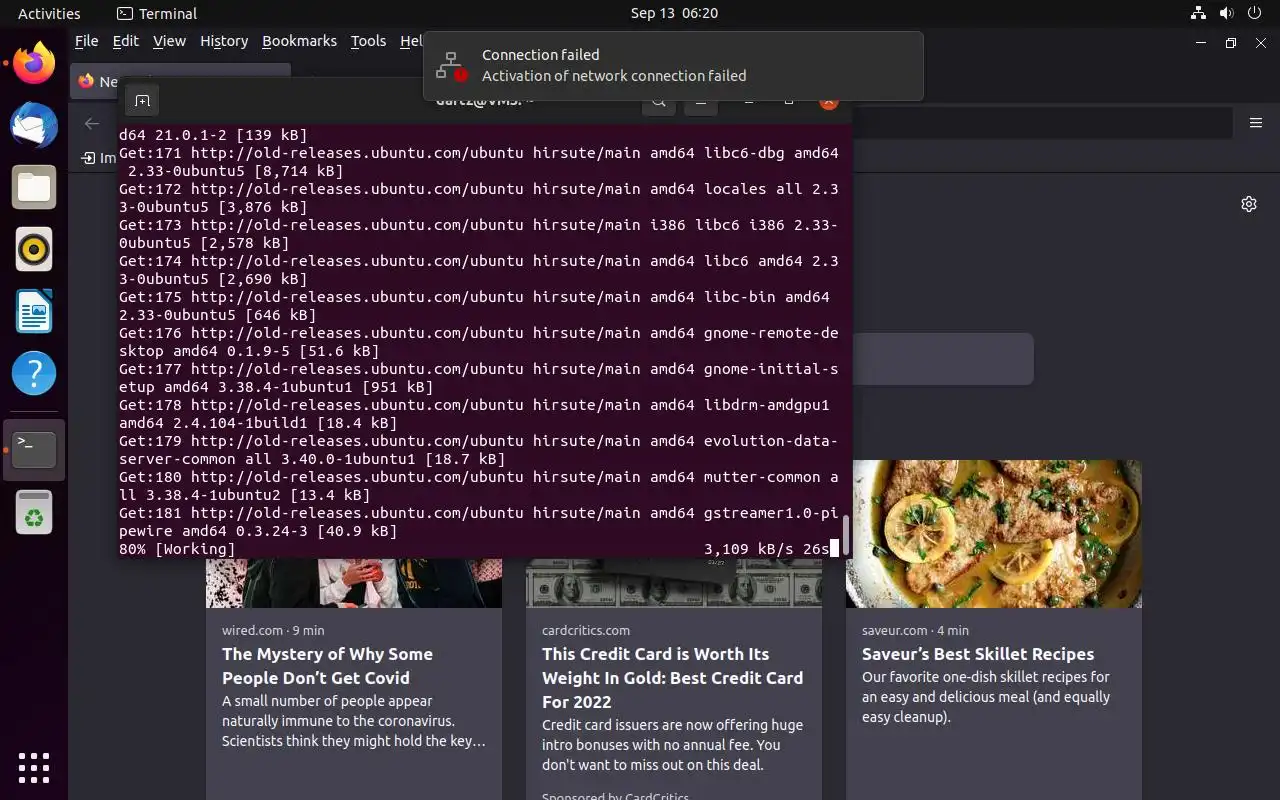This screenshot has height=800, width=1280.
Task: Open Firefox from the dock
Action: click(34, 63)
